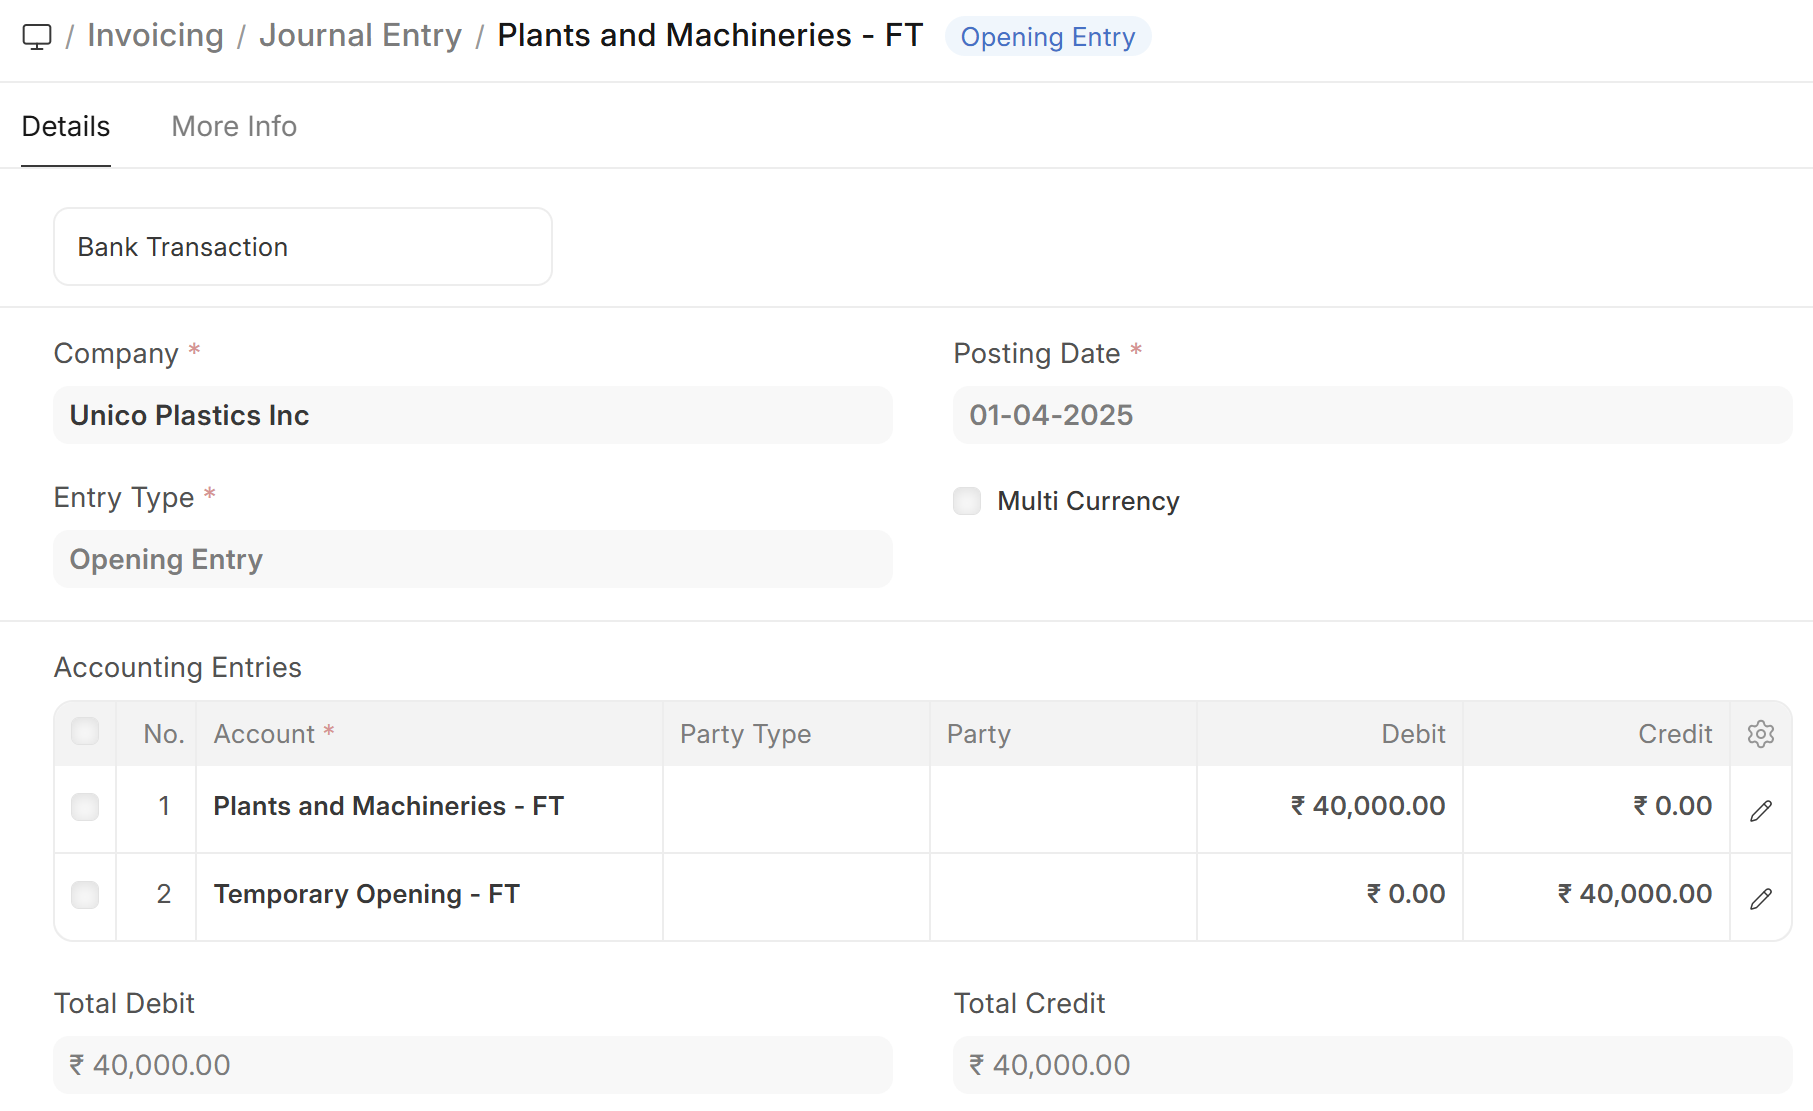Click the desk home icon in the breadcrumb
The width and height of the screenshot is (1813, 1111).
coord(37,37)
